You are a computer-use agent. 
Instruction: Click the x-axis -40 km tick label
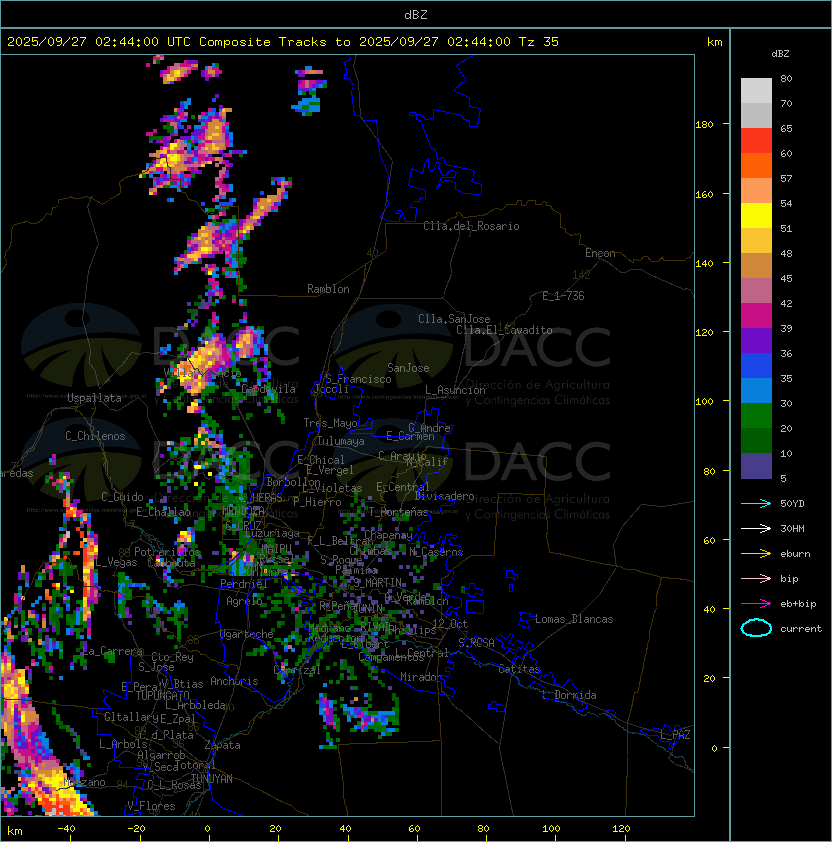[x=66, y=829]
